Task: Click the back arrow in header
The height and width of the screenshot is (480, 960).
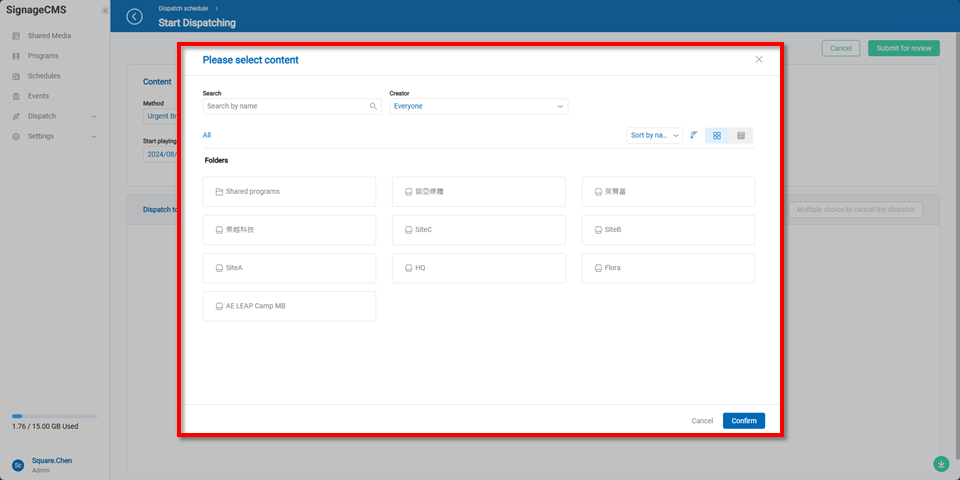Action: (135, 17)
